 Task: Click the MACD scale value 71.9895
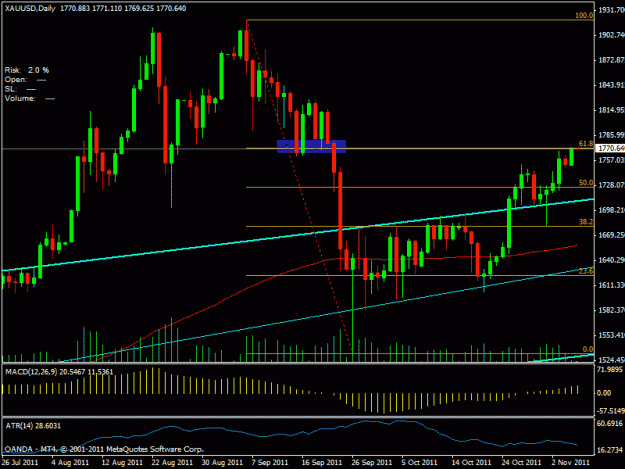609,370
